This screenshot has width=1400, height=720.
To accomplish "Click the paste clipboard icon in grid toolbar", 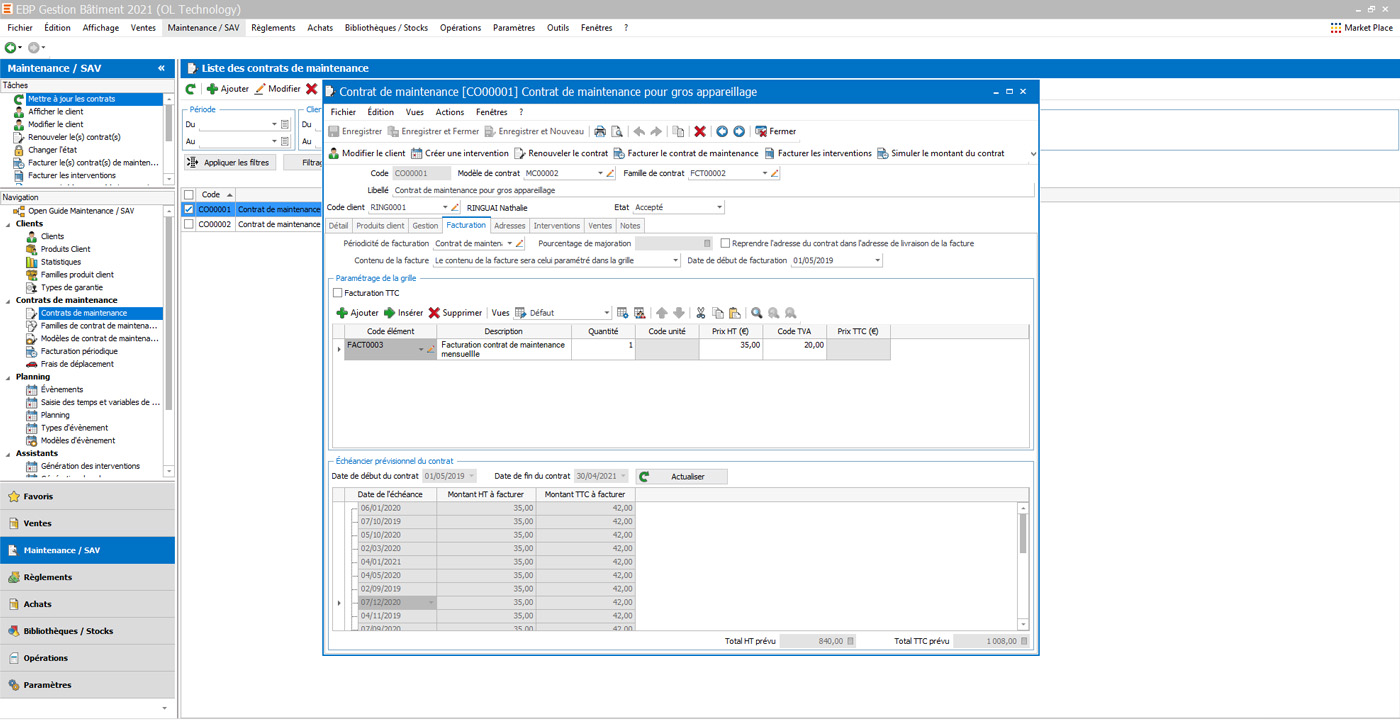I will 735,313.
